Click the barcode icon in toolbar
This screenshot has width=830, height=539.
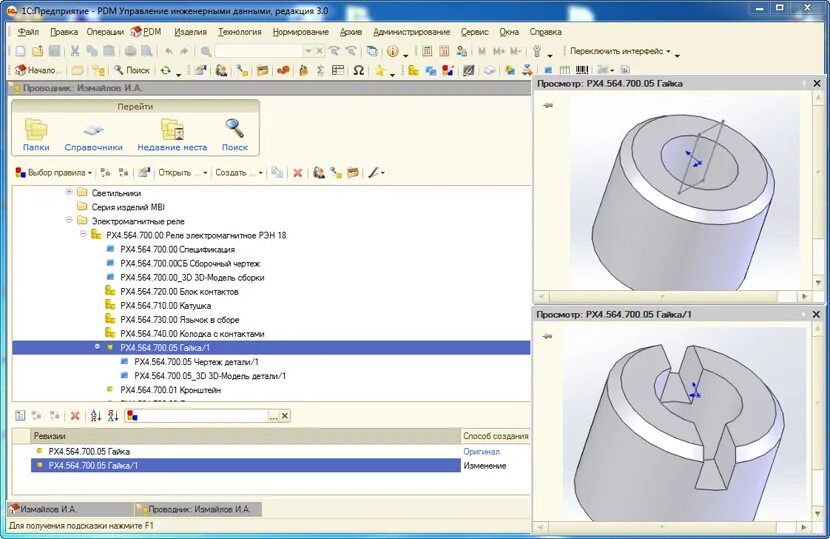582,69
